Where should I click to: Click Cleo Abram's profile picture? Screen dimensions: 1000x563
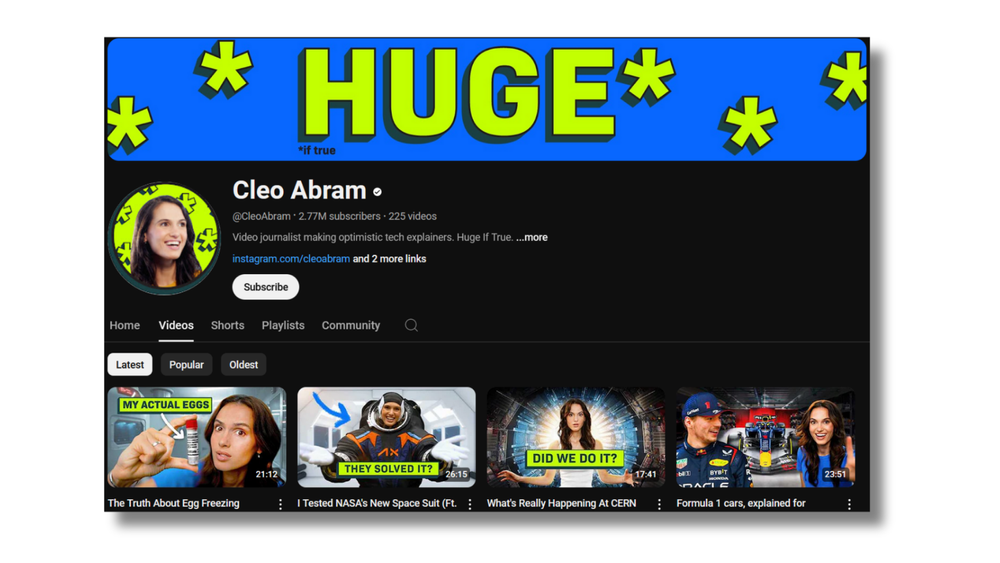[x=165, y=238]
